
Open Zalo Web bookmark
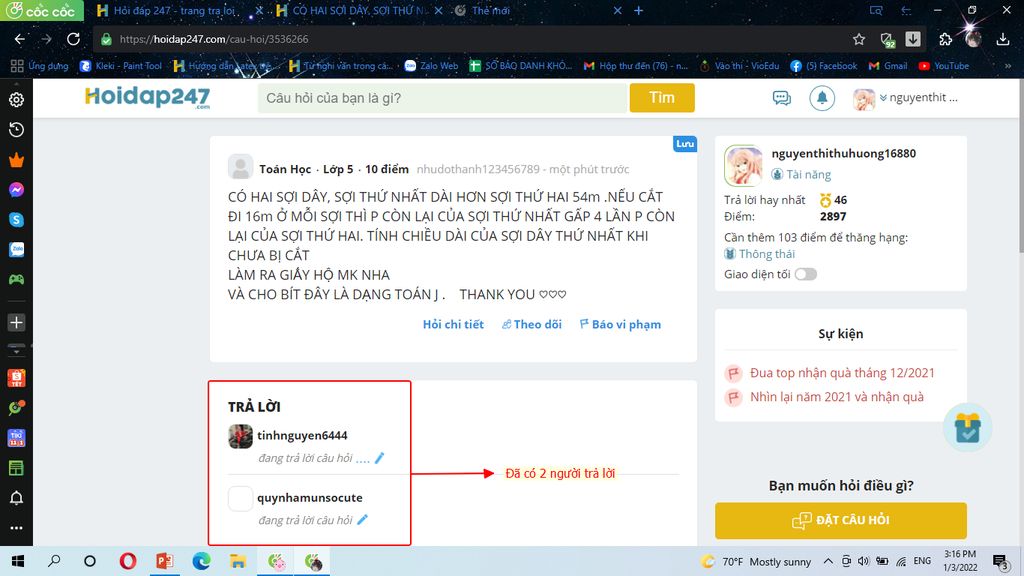[431, 66]
